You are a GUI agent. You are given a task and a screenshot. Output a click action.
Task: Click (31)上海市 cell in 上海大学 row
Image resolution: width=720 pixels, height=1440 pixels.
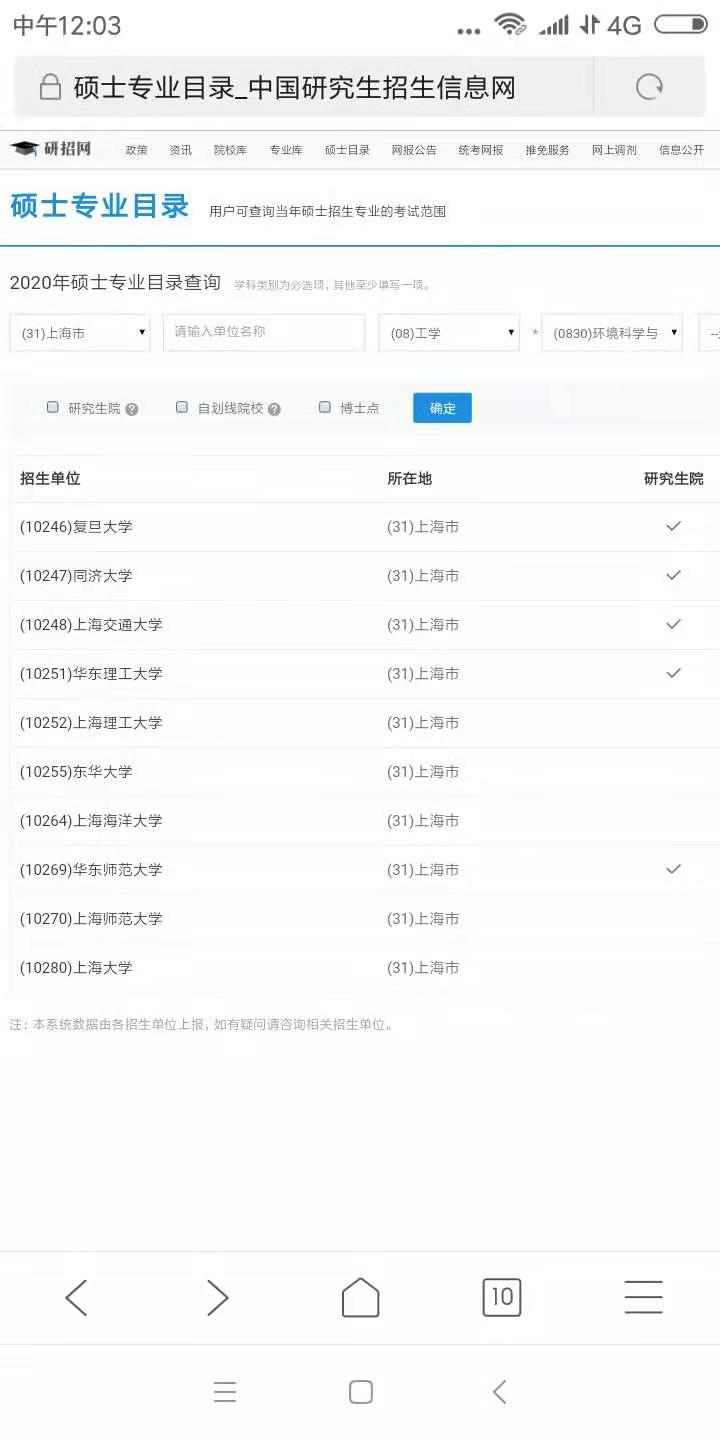pos(423,968)
